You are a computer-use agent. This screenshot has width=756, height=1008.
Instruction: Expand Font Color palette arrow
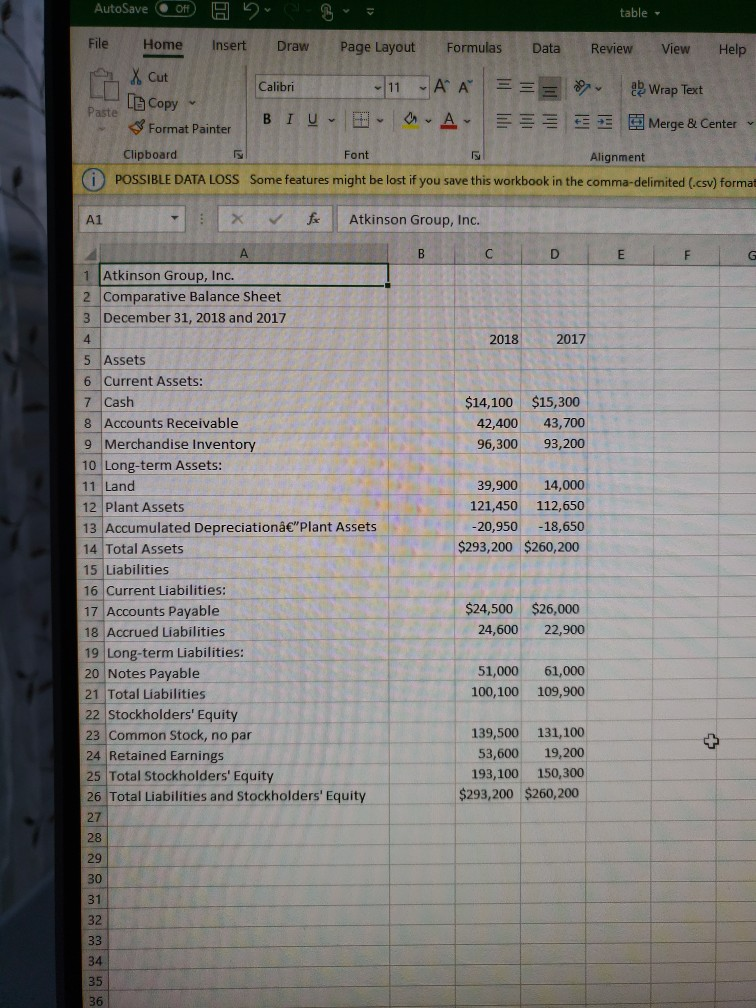coord(467,121)
